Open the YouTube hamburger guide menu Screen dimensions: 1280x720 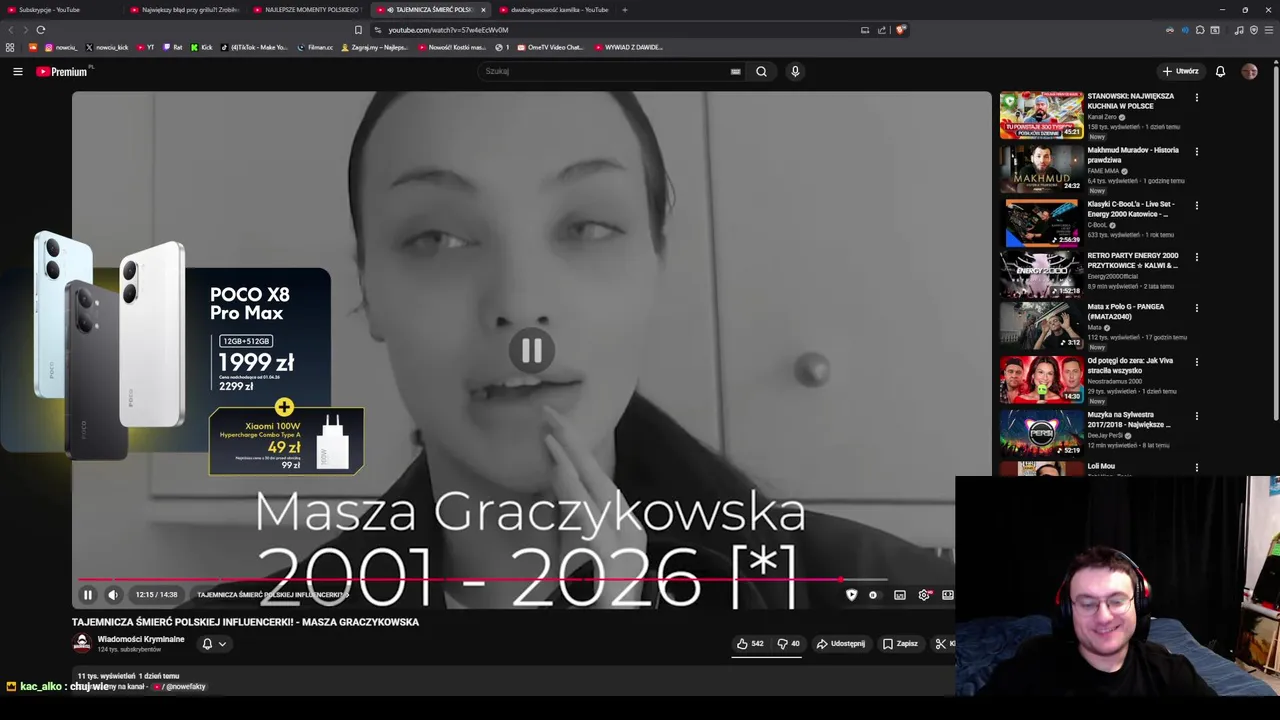tap(17, 71)
